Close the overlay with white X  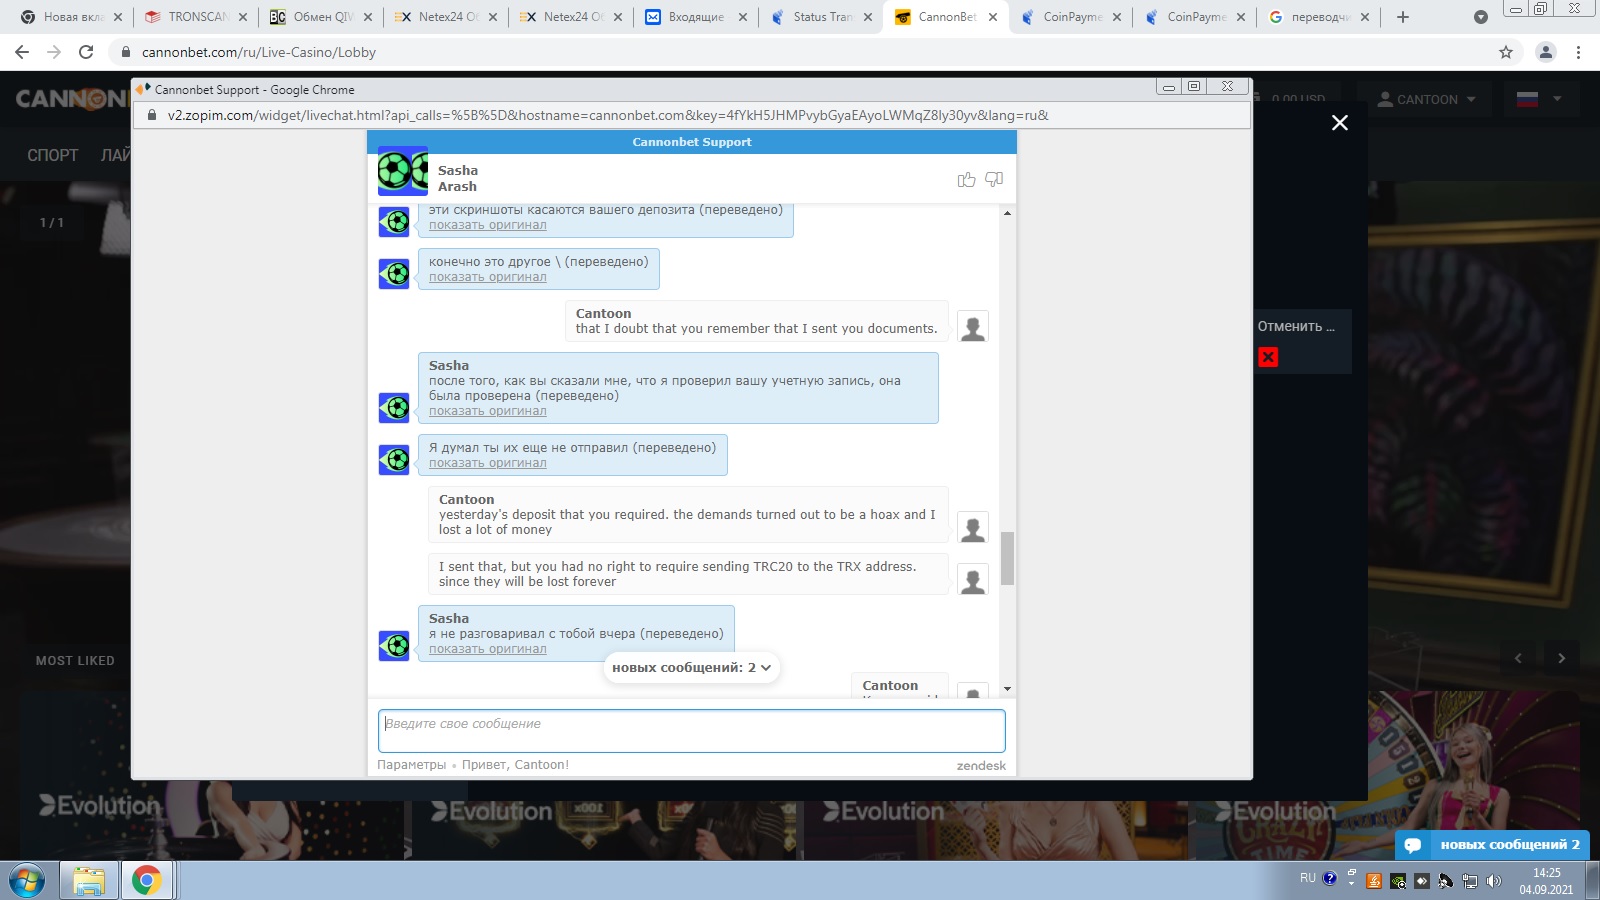1340,123
